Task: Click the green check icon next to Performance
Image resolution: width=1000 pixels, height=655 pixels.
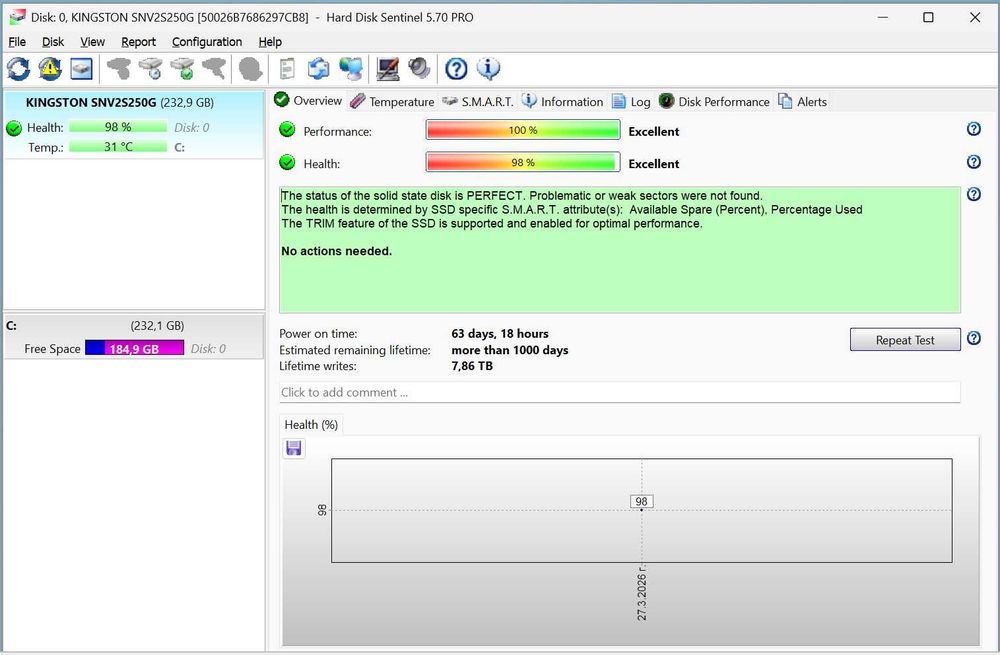Action: [288, 130]
